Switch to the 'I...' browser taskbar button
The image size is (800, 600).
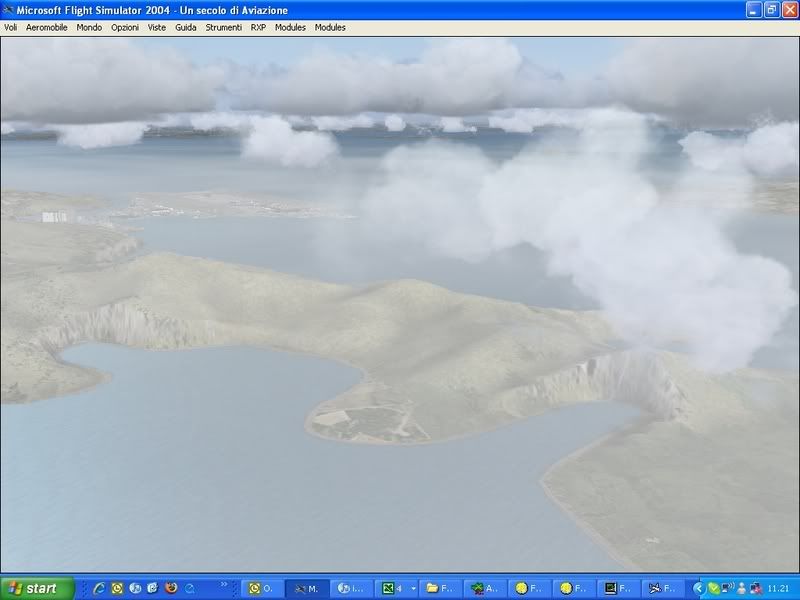pyautogui.click(x=352, y=588)
